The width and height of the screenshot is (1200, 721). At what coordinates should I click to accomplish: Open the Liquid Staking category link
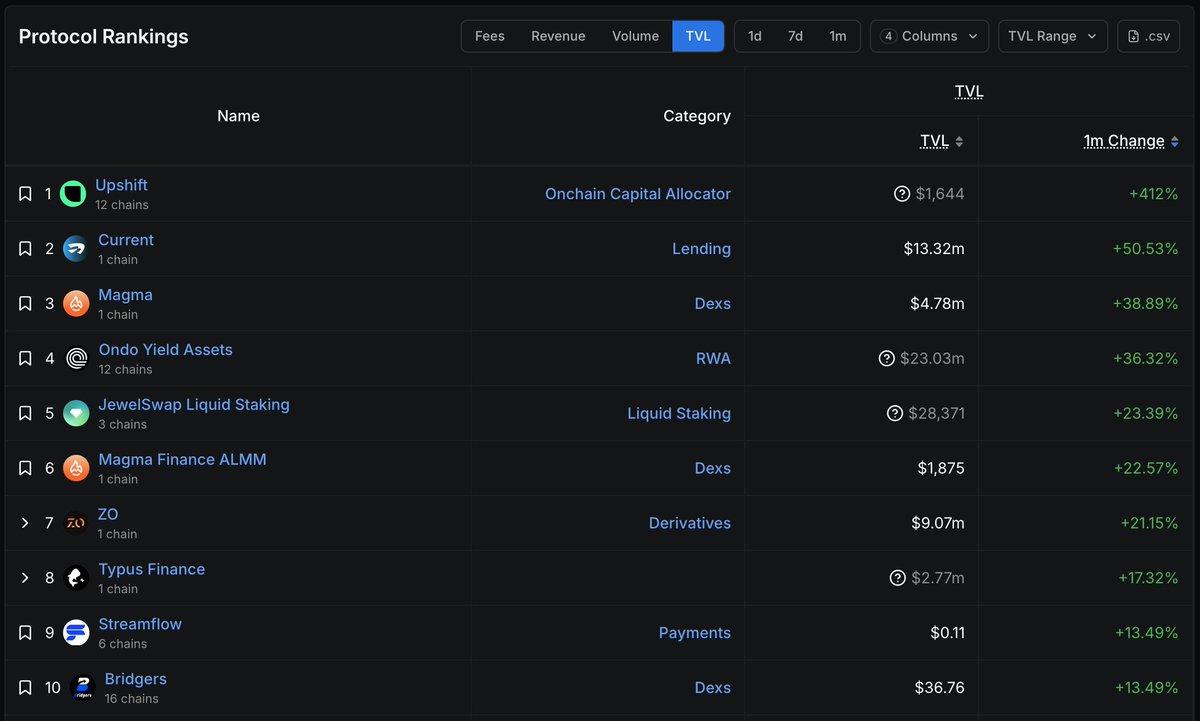(x=679, y=413)
